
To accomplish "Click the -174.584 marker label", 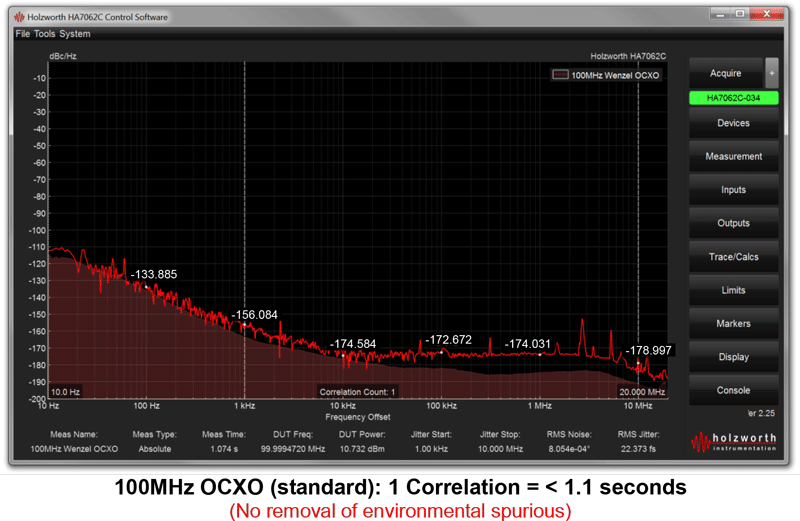I will pos(353,344).
